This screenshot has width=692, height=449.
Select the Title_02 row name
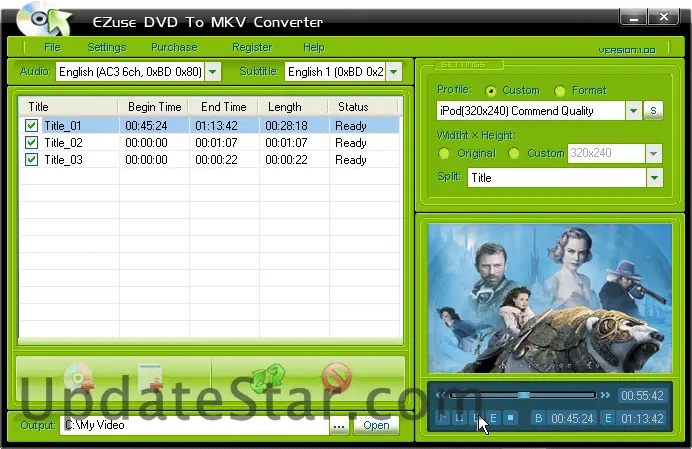point(64,143)
